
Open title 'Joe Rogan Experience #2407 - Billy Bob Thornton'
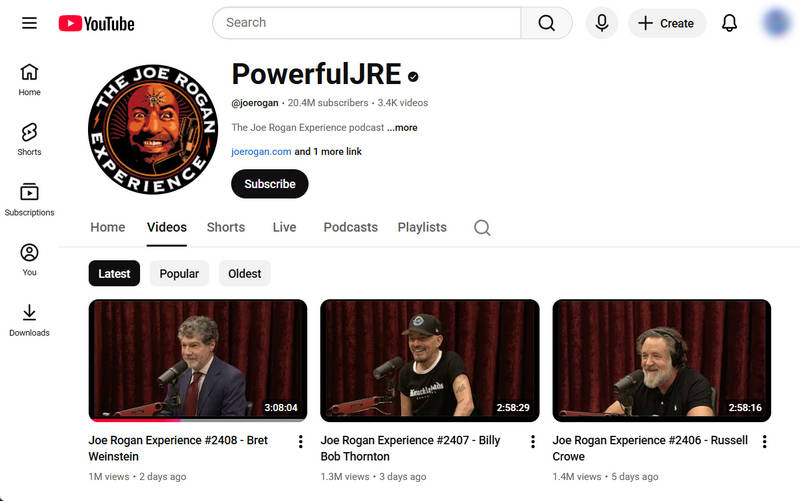click(x=410, y=448)
